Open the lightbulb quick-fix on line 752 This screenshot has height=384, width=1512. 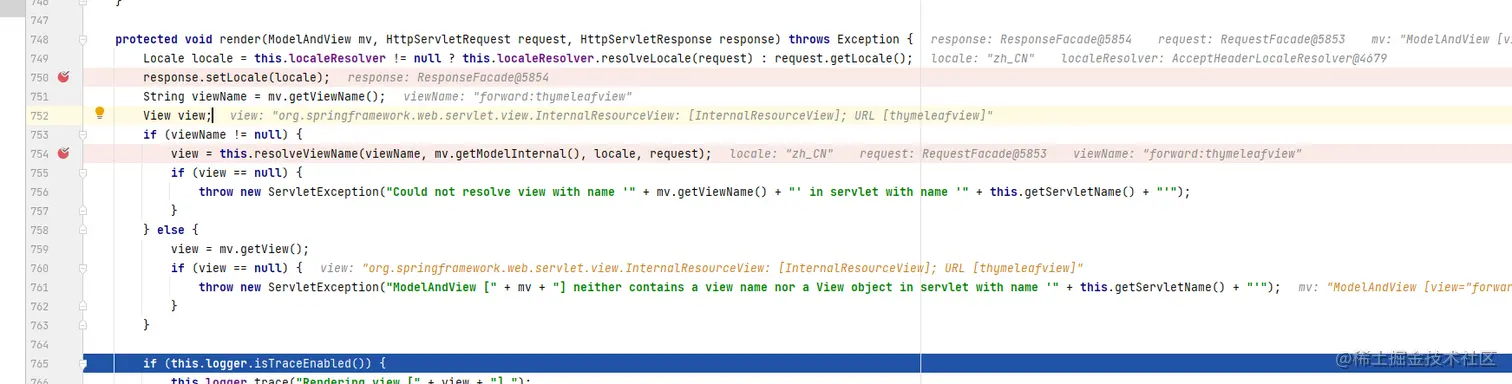[99, 114]
